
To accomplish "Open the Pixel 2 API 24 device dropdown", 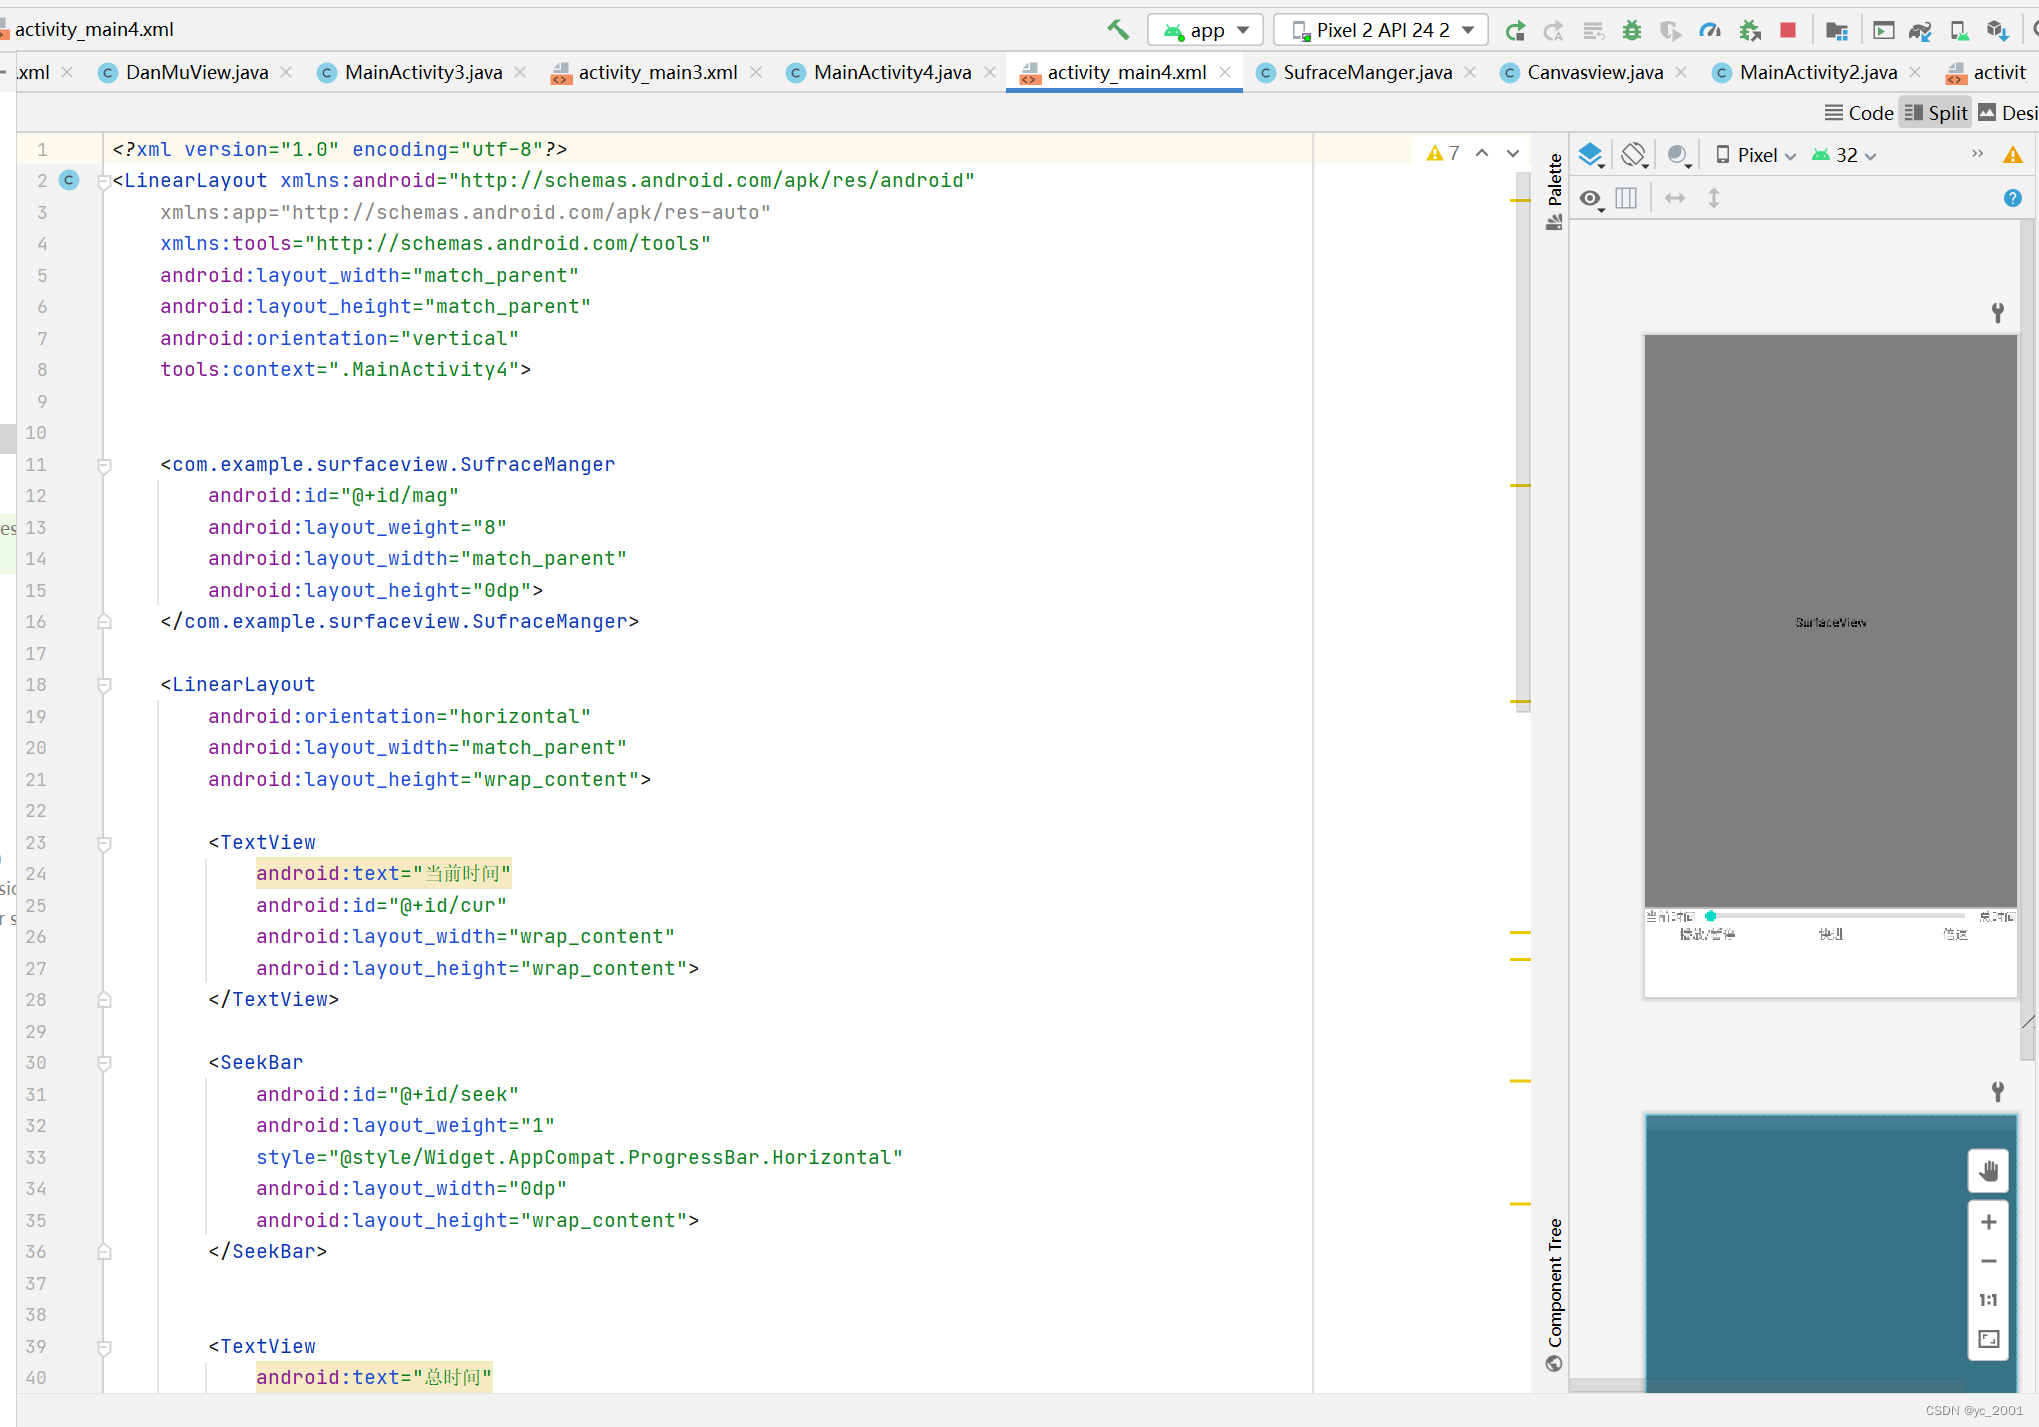I will click(1381, 30).
